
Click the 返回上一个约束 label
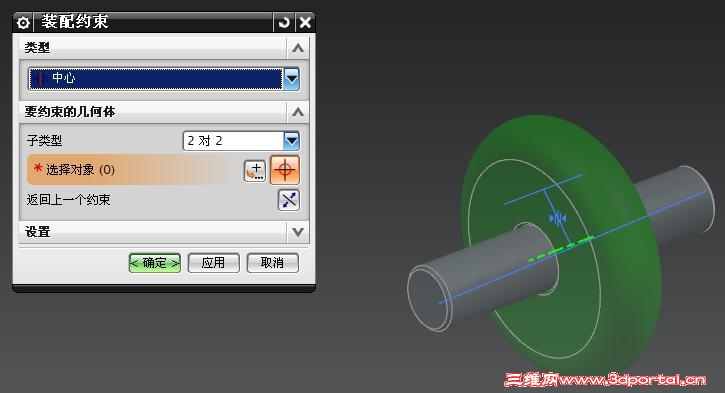(x=68, y=200)
